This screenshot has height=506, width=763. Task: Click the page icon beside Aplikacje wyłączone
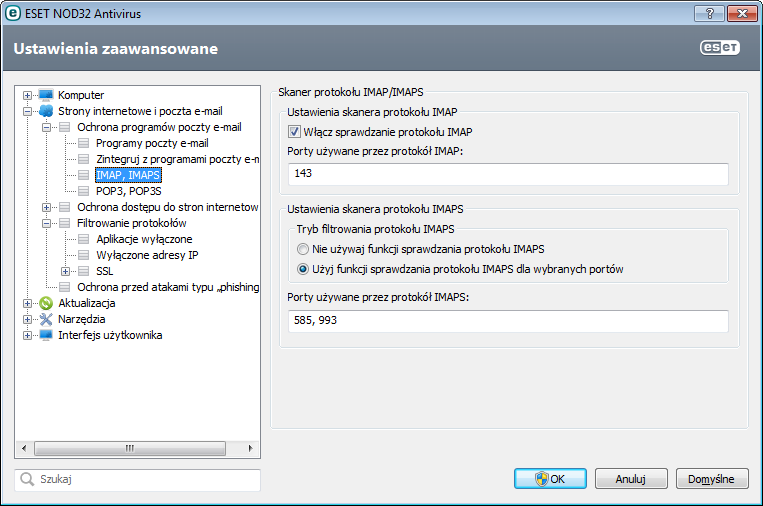(x=84, y=239)
